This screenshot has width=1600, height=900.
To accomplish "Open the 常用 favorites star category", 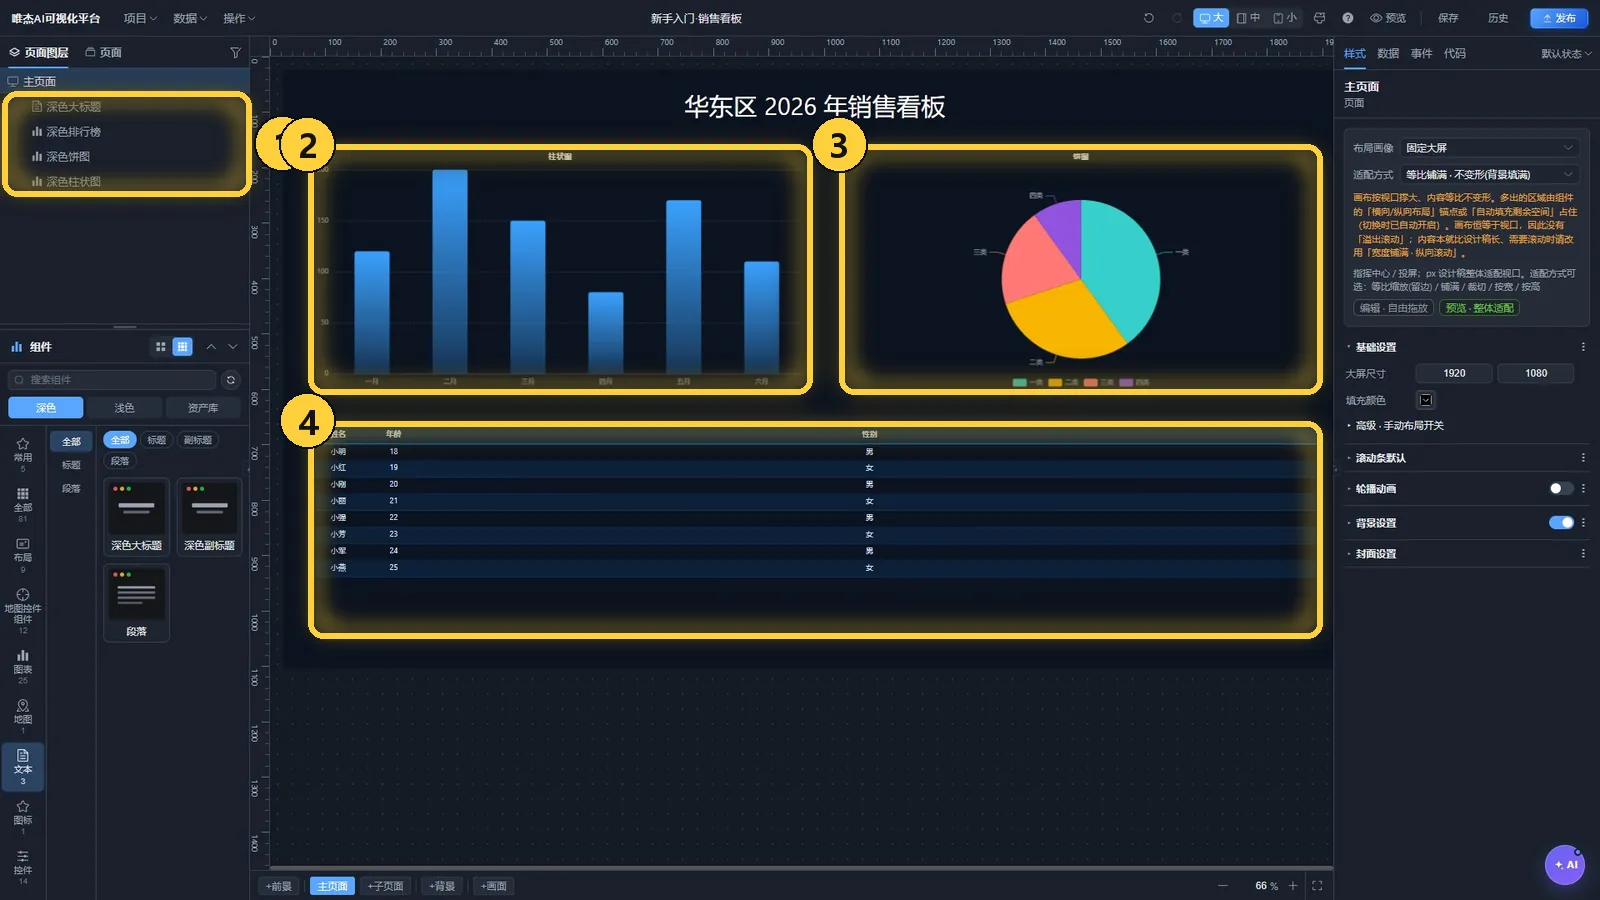I will point(23,454).
